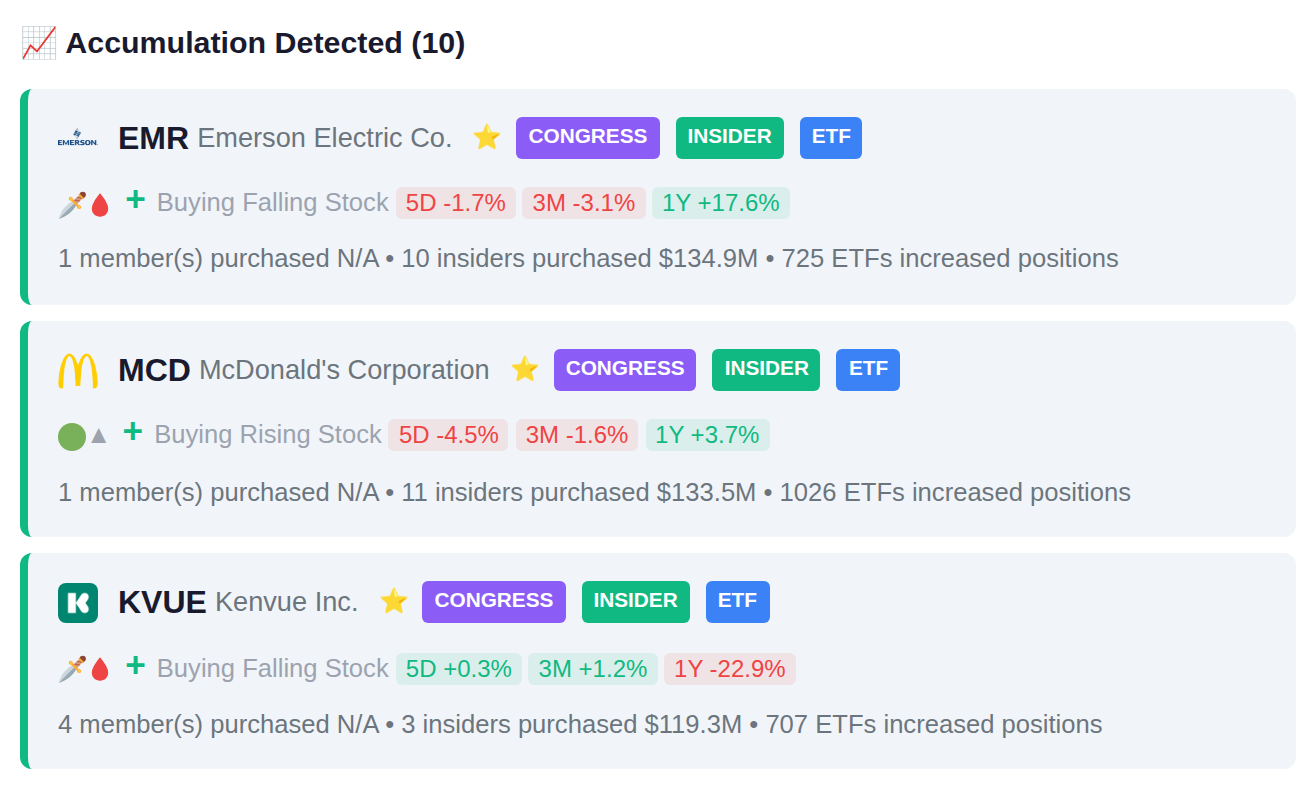1316x788 pixels.
Task: Click the green plus icon on MCD row
Action: (133, 432)
